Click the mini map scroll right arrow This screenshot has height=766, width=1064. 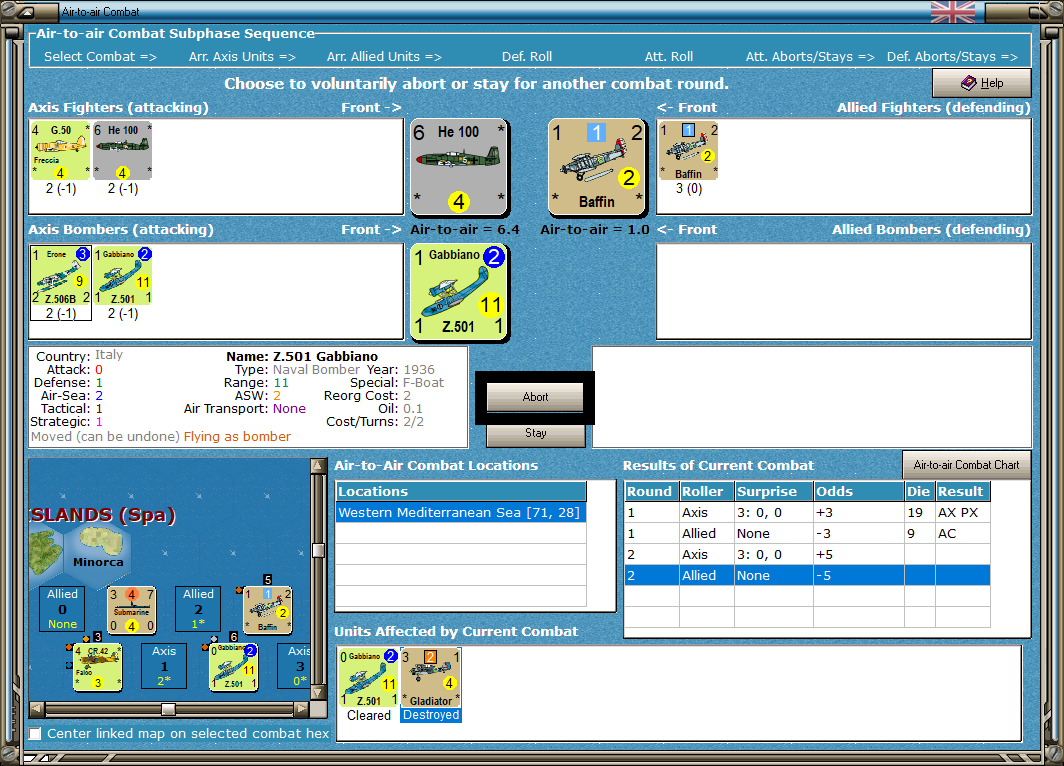coord(302,708)
